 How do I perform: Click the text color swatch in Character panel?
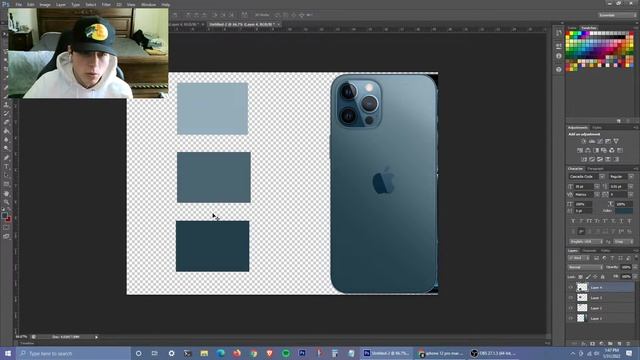[x=624, y=211]
